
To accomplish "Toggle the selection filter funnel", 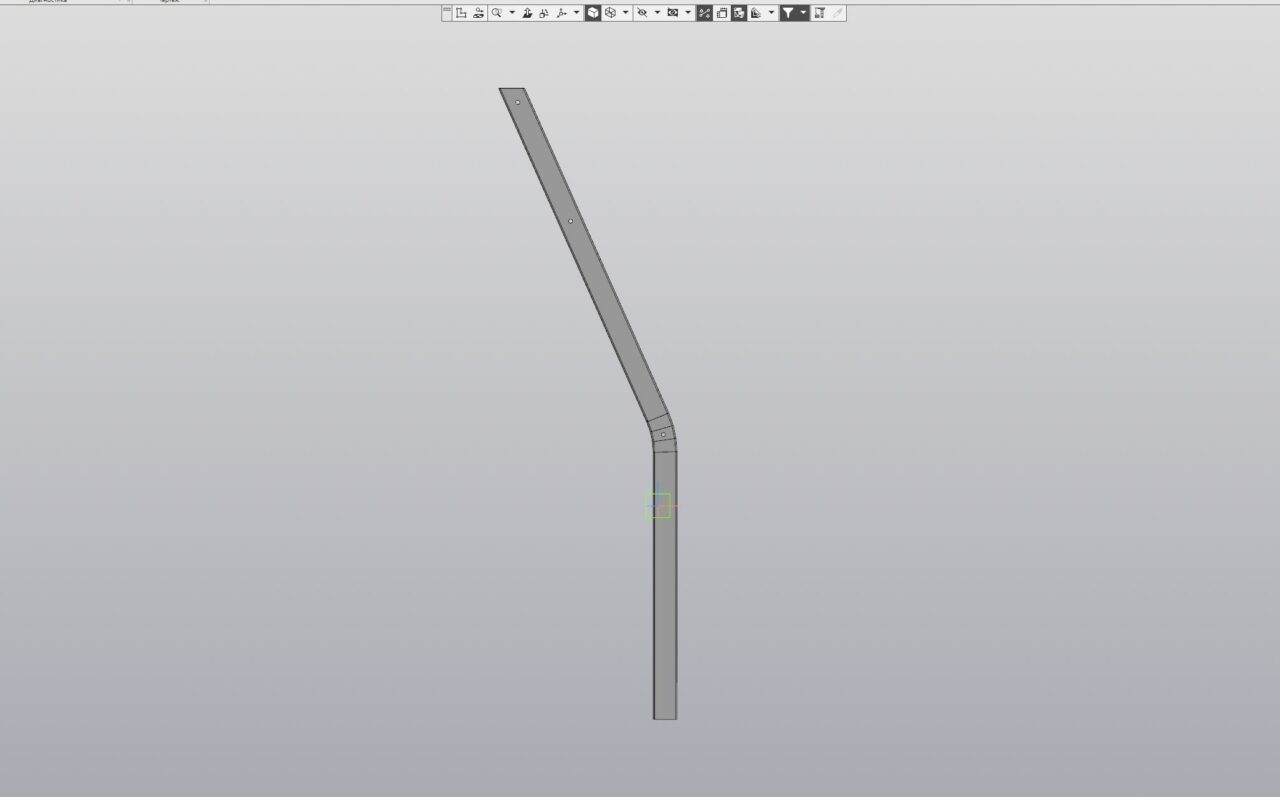I will [788, 13].
